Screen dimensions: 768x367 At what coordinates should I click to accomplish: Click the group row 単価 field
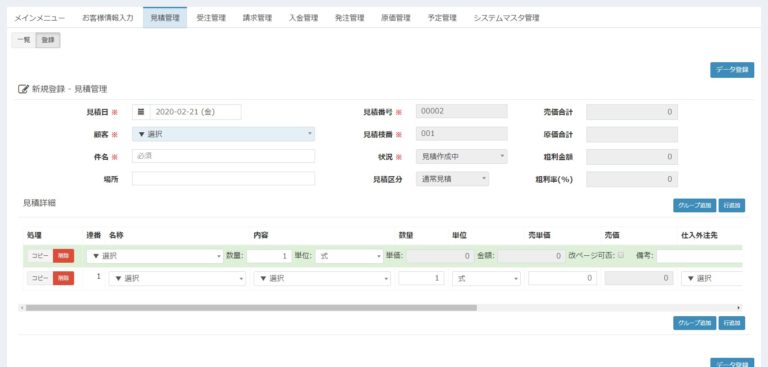(440, 256)
